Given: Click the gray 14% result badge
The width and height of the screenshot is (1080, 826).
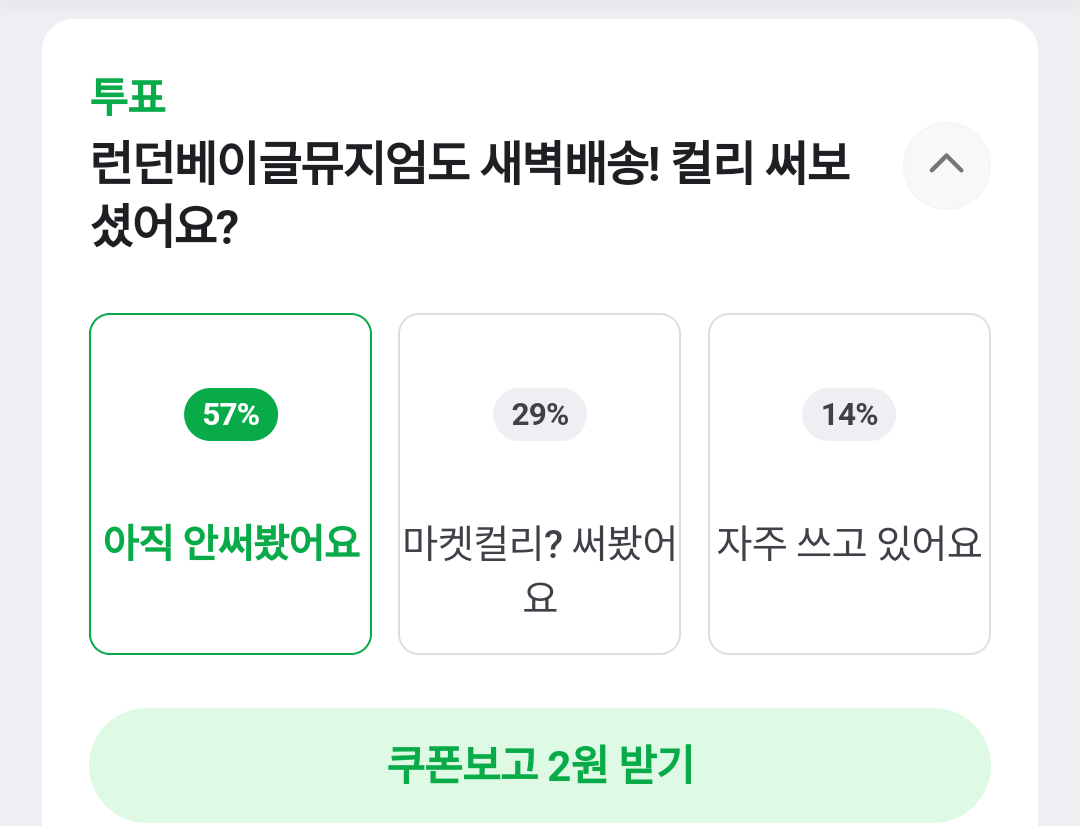Looking at the screenshot, I should [849, 414].
